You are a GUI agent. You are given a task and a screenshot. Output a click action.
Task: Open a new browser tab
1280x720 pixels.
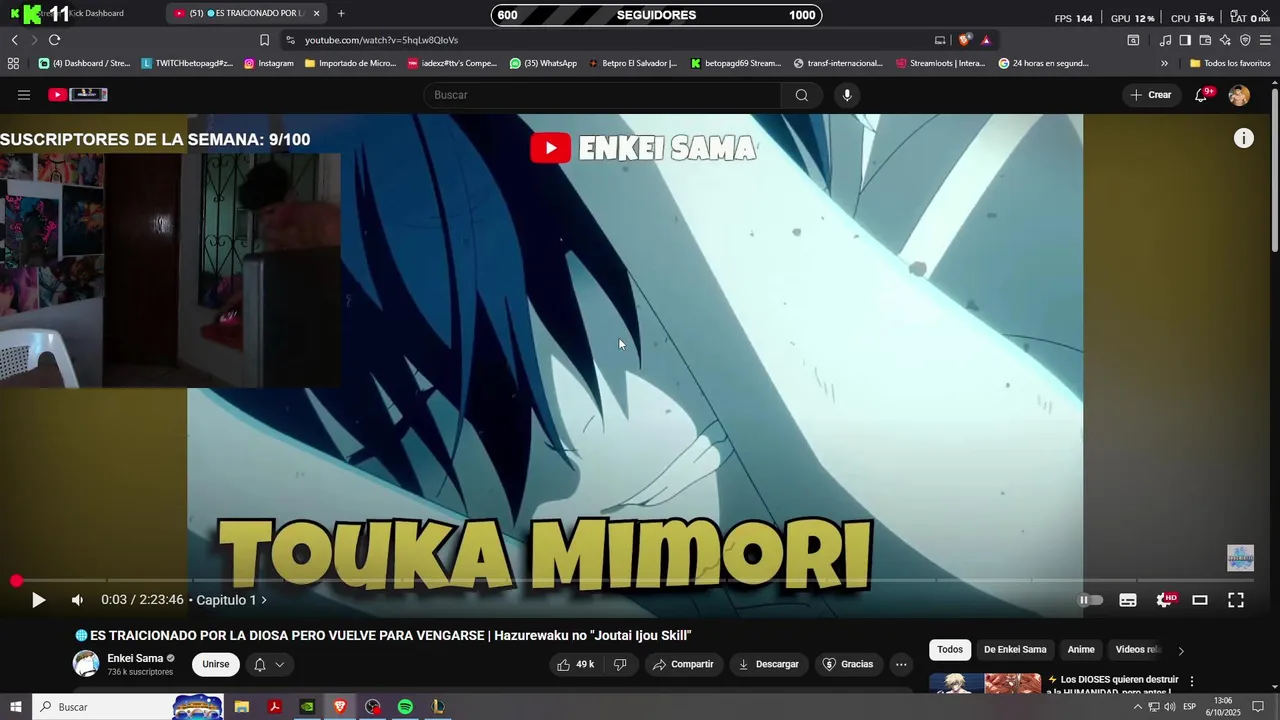(x=341, y=13)
